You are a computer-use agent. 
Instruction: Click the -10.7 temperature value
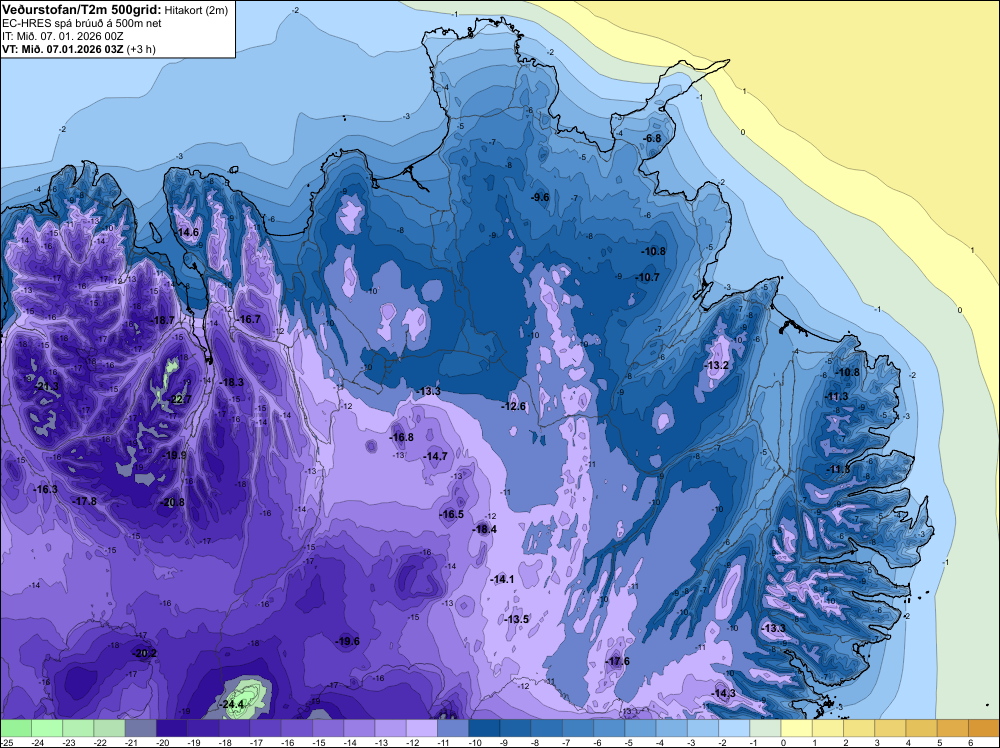point(647,277)
